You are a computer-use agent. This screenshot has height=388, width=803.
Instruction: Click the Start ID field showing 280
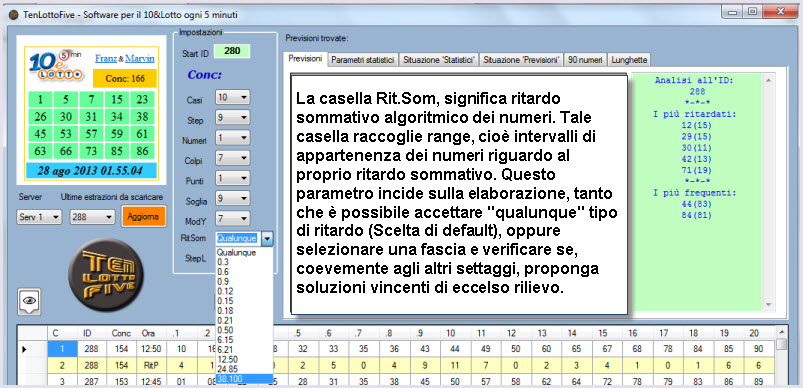232,51
